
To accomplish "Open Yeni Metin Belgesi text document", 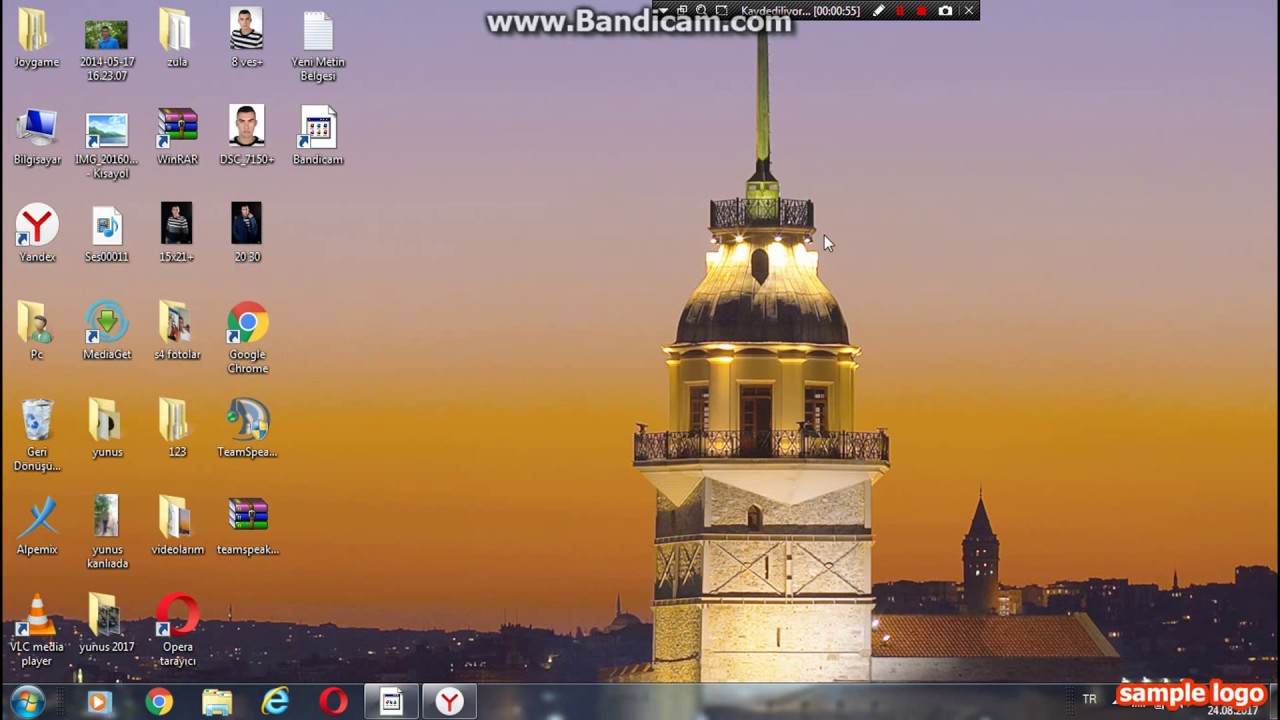I will (x=318, y=45).
